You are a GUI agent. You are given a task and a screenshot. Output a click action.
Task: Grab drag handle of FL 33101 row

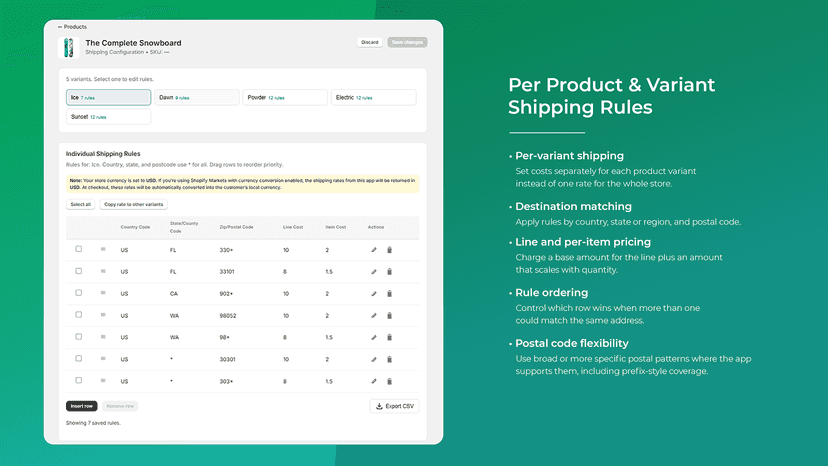coord(103,271)
